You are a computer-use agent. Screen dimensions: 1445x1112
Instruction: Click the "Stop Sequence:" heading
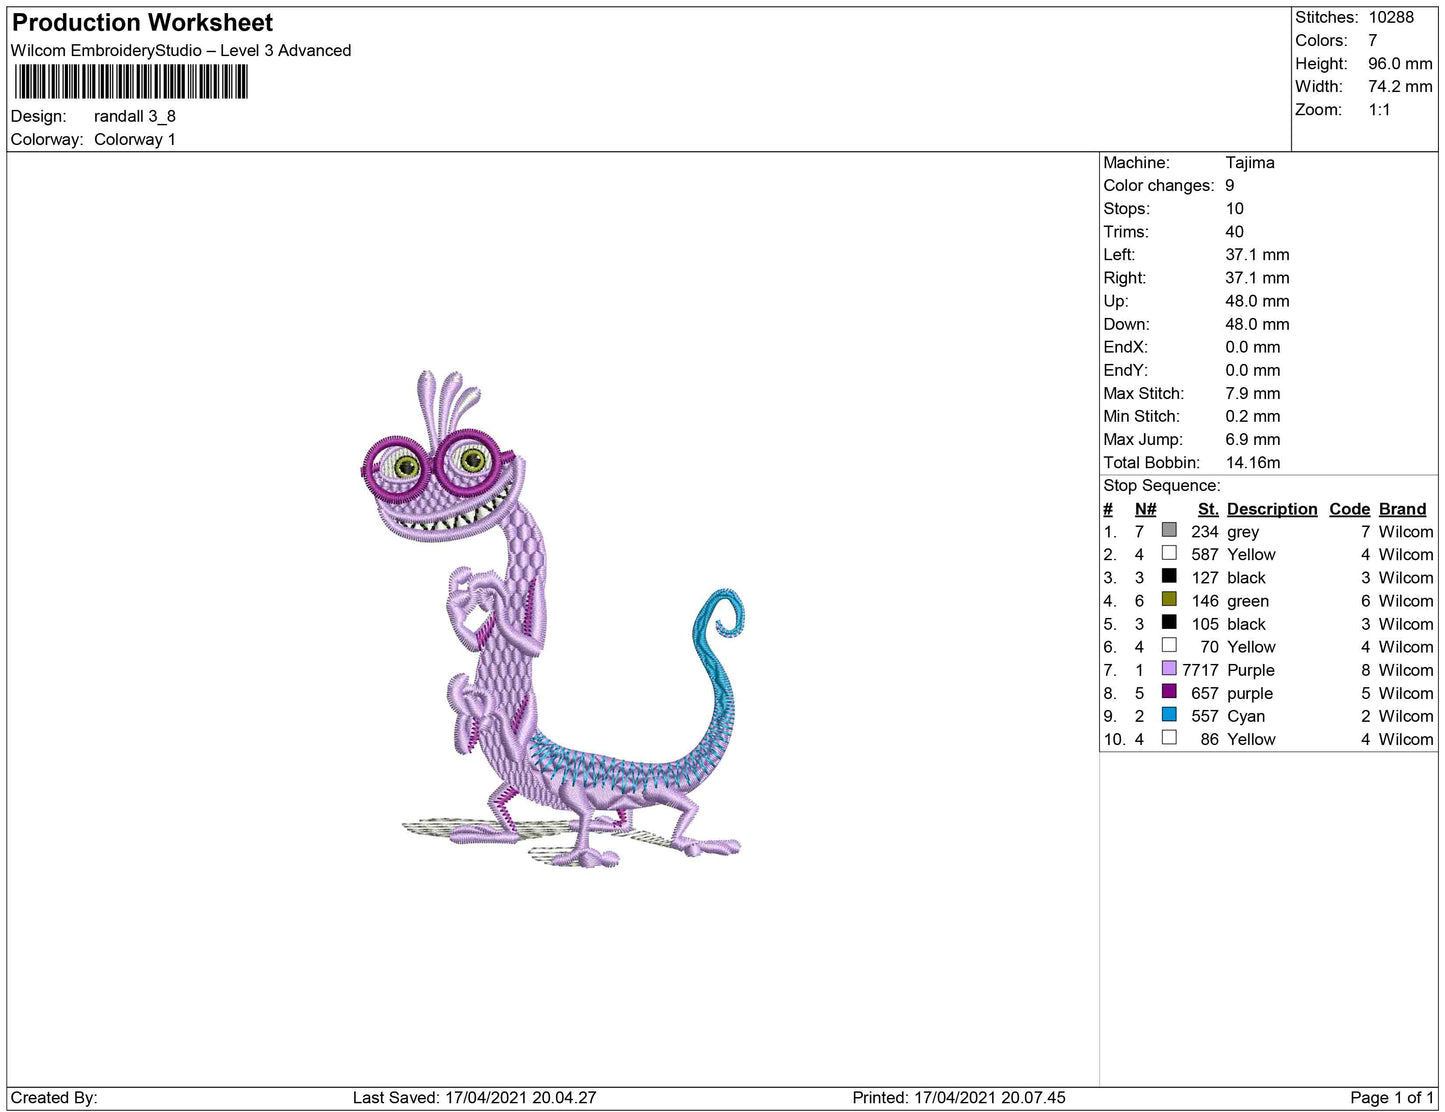(x=1161, y=485)
